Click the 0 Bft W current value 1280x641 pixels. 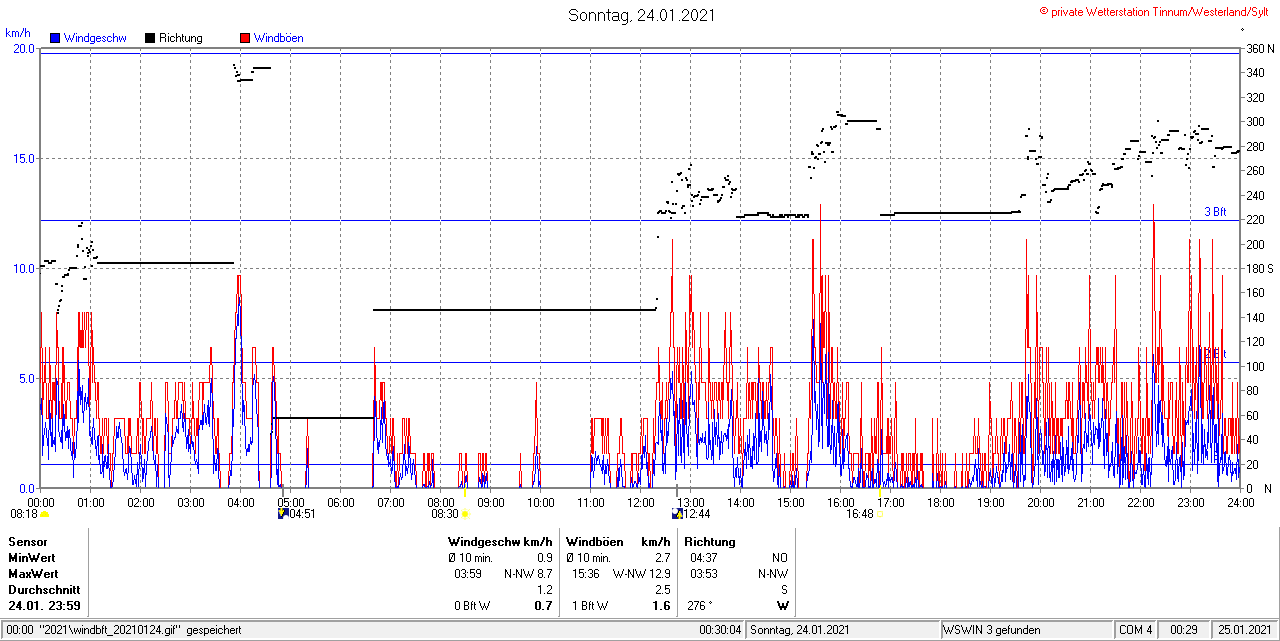pos(473,606)
